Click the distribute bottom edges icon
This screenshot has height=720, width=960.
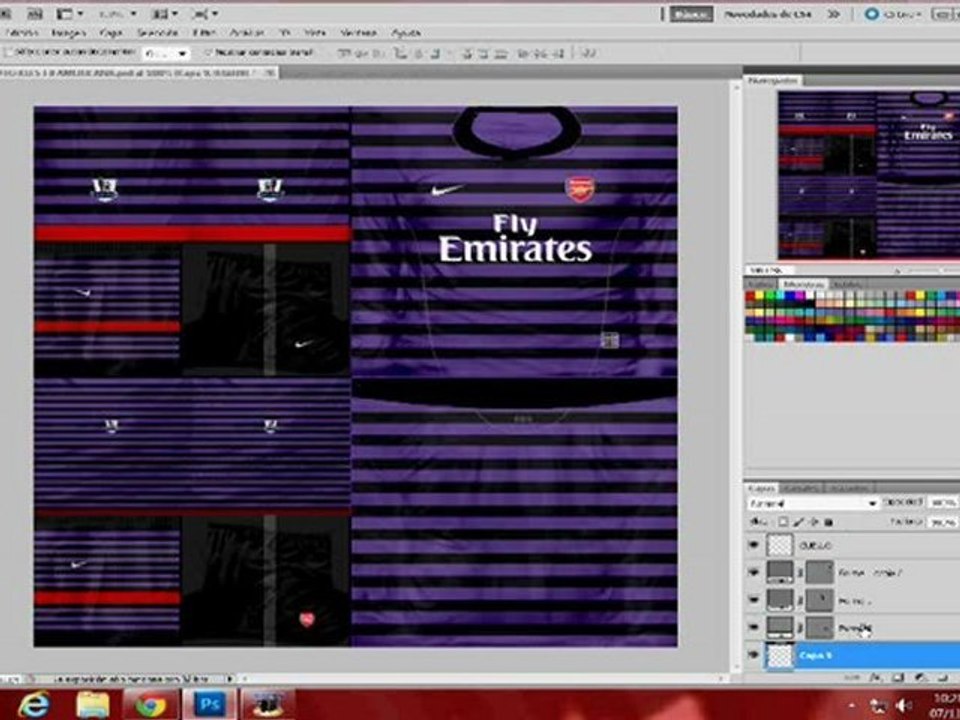(500, 53)
